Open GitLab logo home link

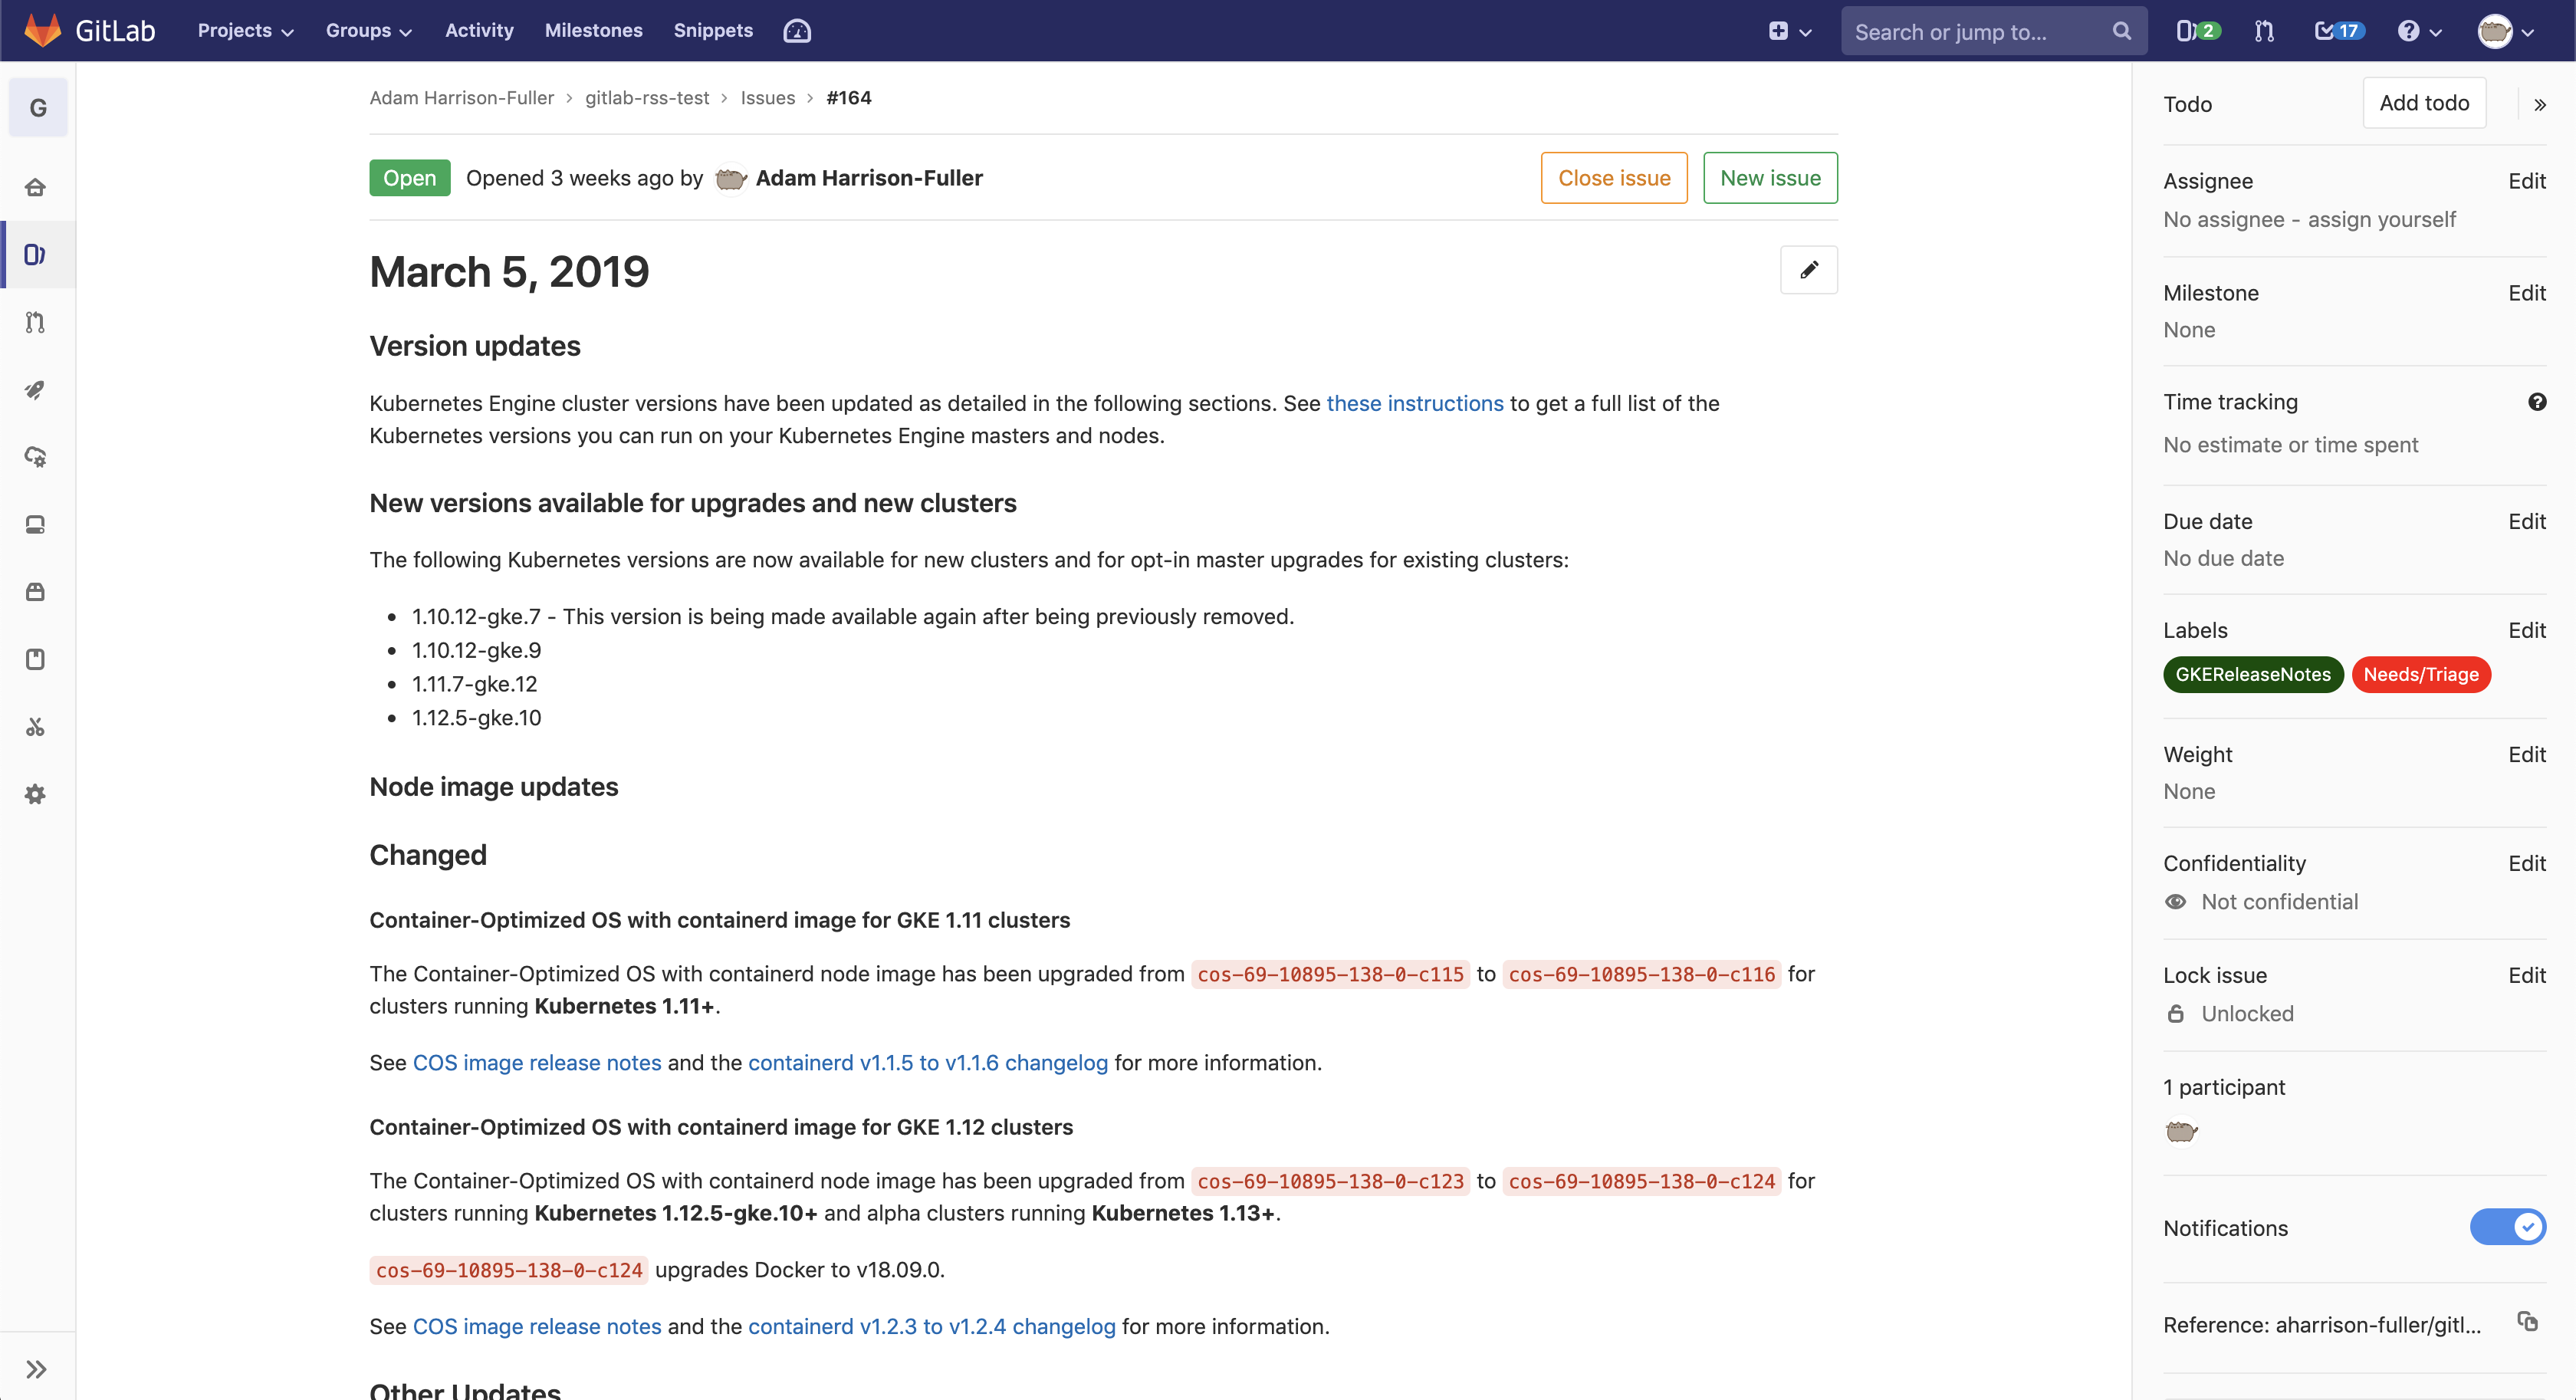[x=90, y=31]
